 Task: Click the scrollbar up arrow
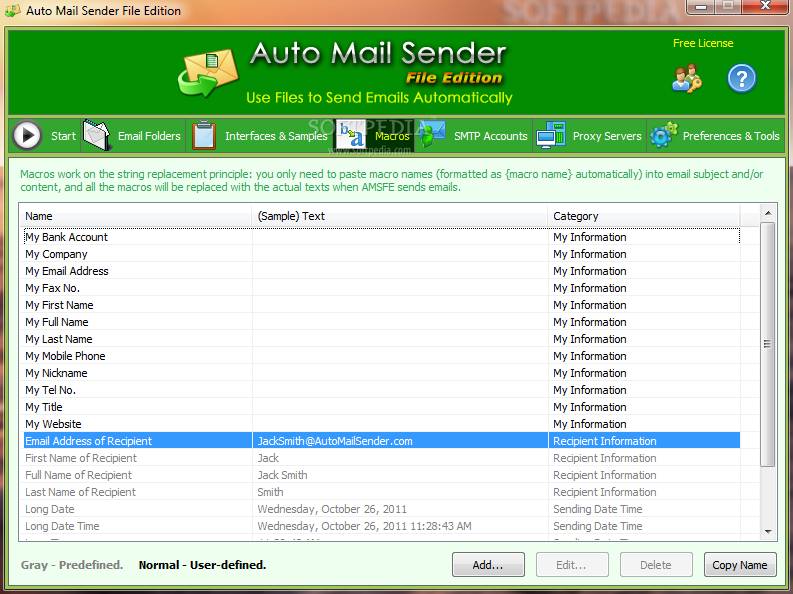pyautogui.click(x=768, y=213)
